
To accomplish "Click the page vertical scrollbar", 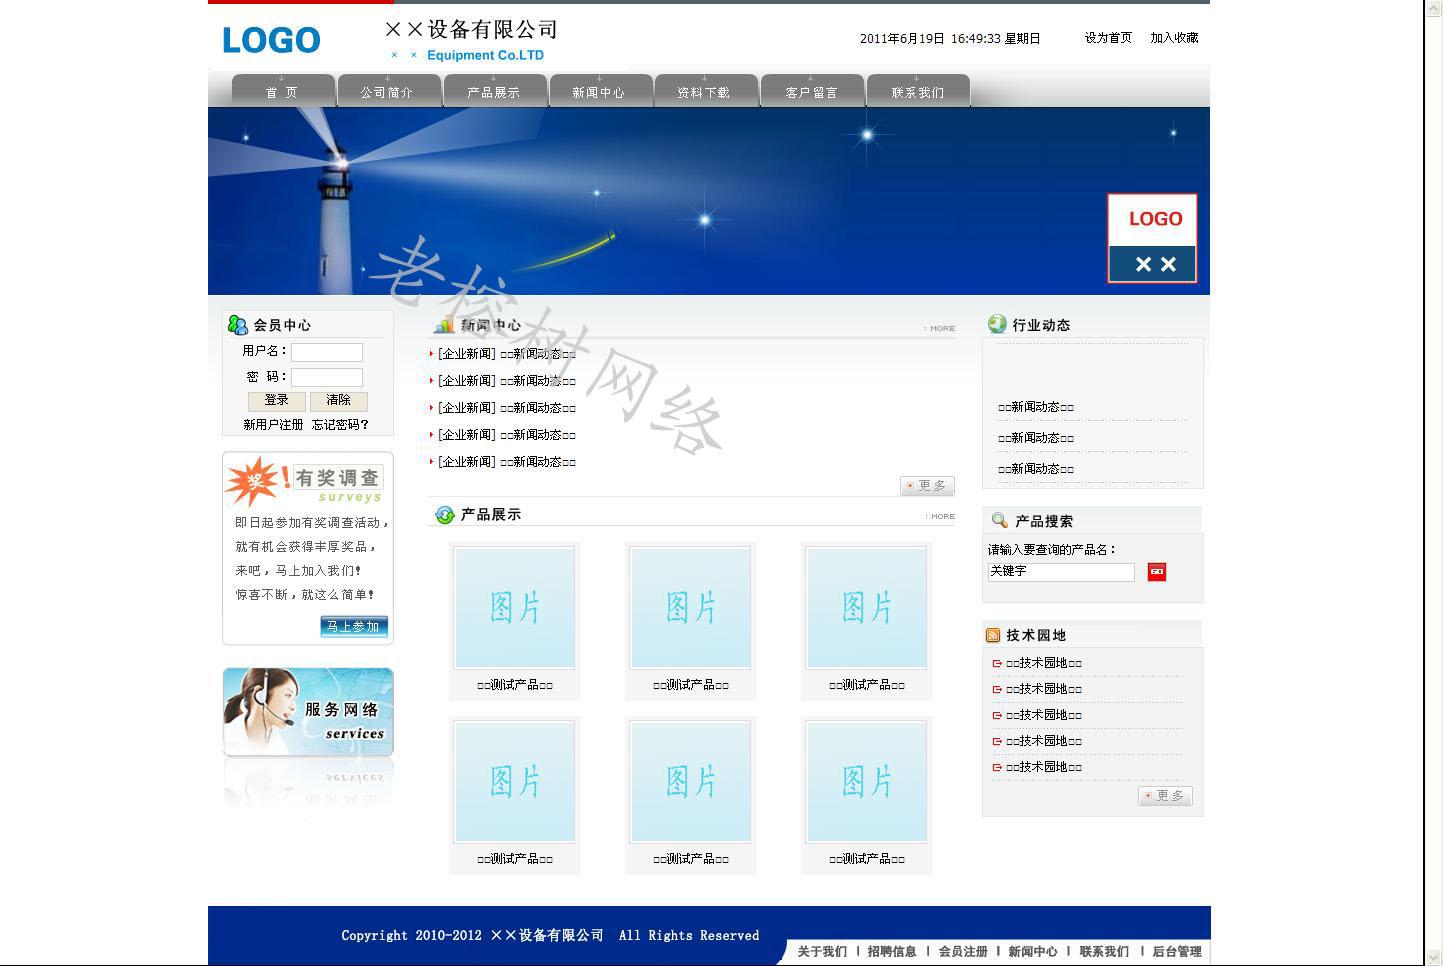I will 1434,483.
